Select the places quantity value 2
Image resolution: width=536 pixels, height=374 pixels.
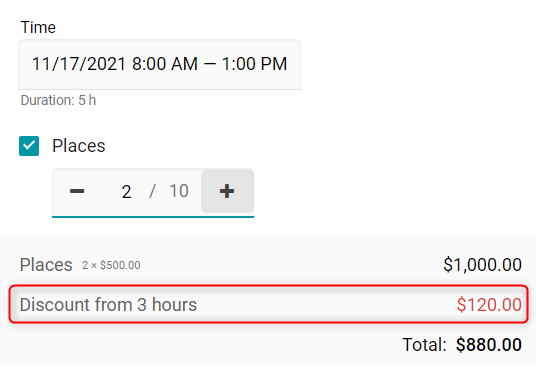126,191
